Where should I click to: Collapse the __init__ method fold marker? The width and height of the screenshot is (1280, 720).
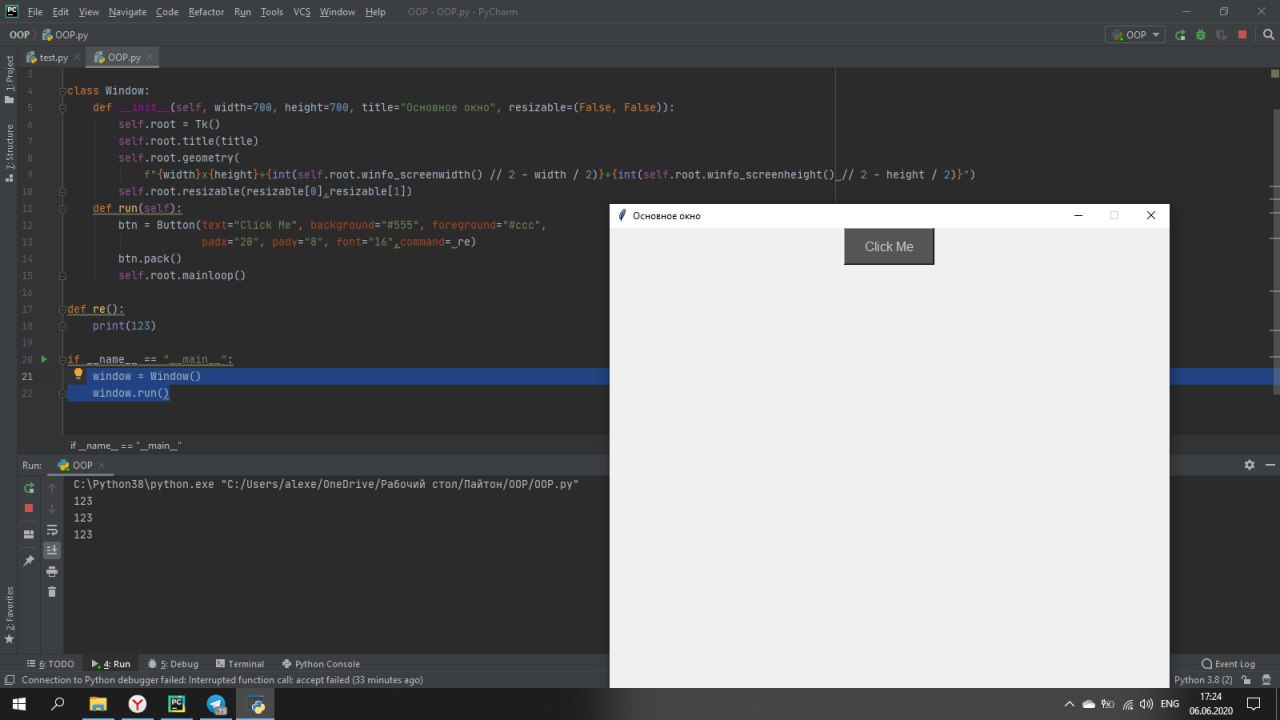click(x=62, y=107)
